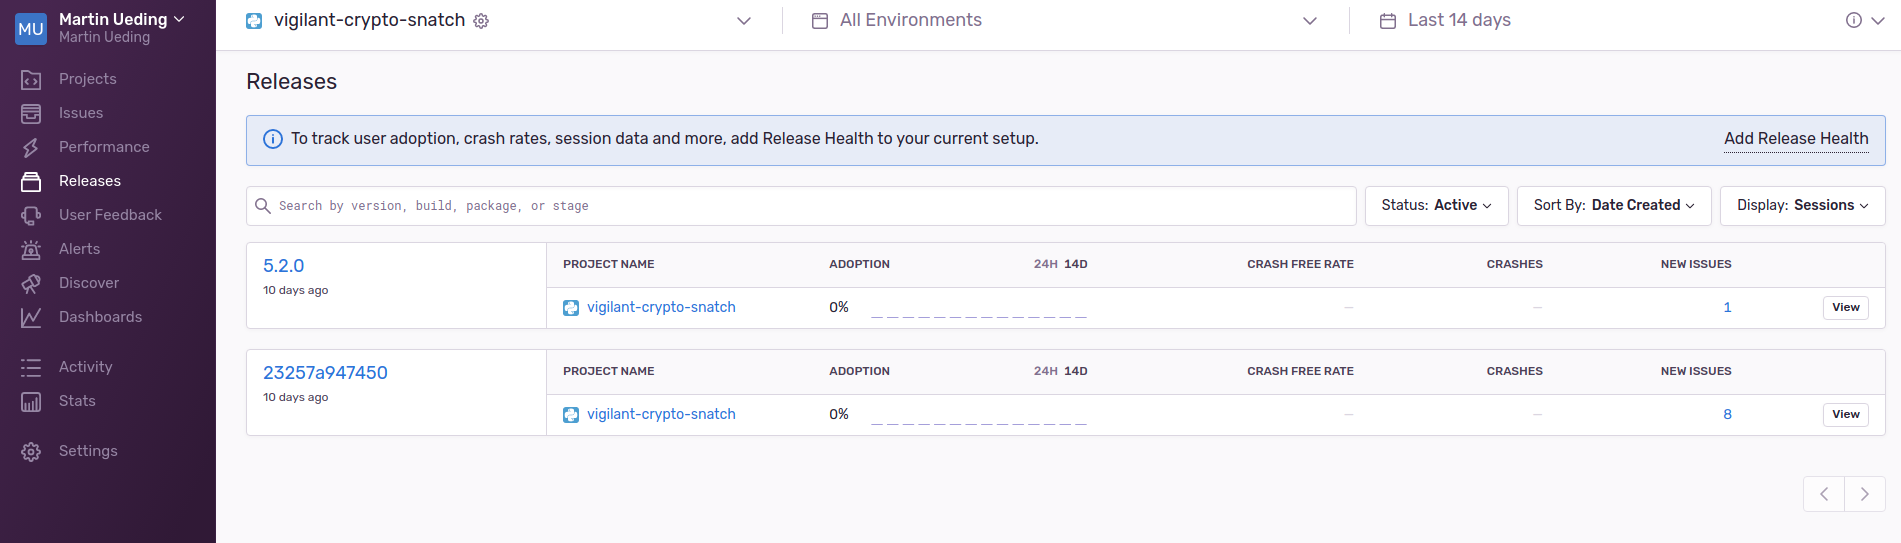The height and width of the screenshot is (543, 1901).
Task: Open Alerts using the siren icon
Action: coord(31,249)
